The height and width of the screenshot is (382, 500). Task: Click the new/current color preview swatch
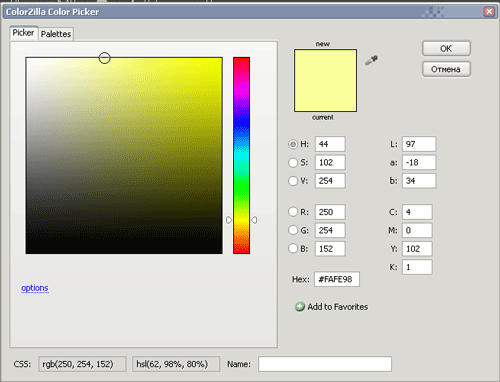click(x=325, y=81)
